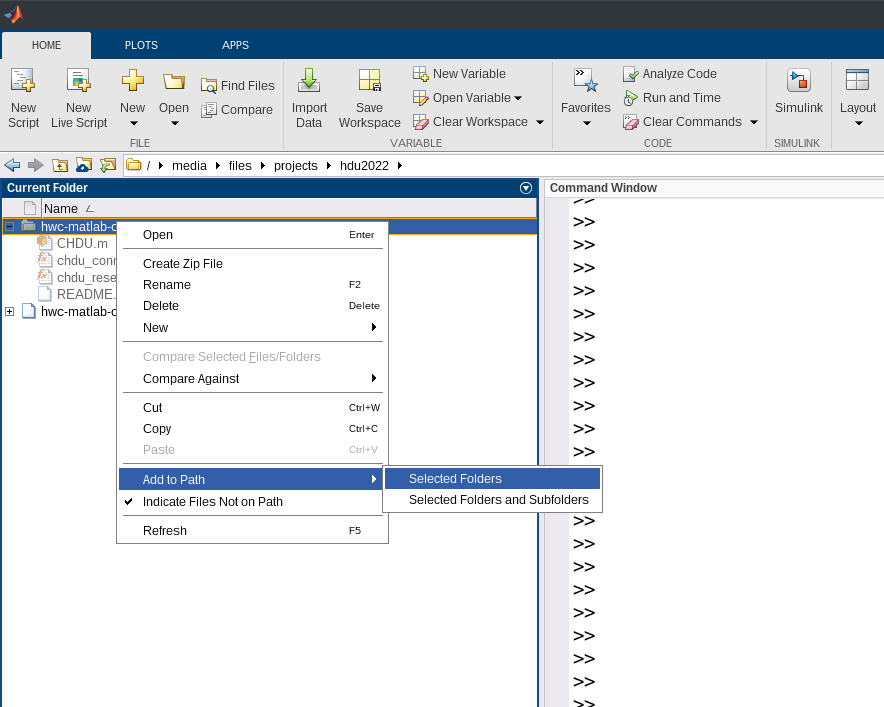Click the Run and Time icon
The image size is (884, 707).
631,98
